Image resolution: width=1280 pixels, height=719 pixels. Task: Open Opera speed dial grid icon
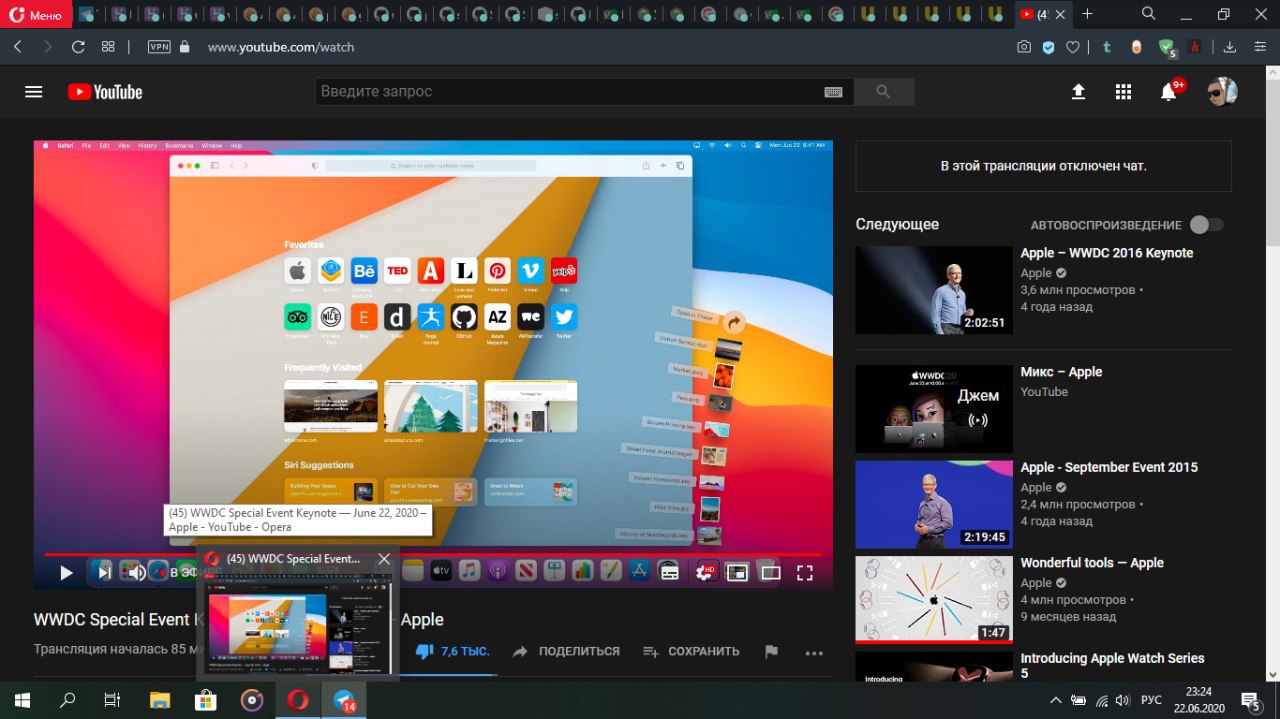point(108,47)
